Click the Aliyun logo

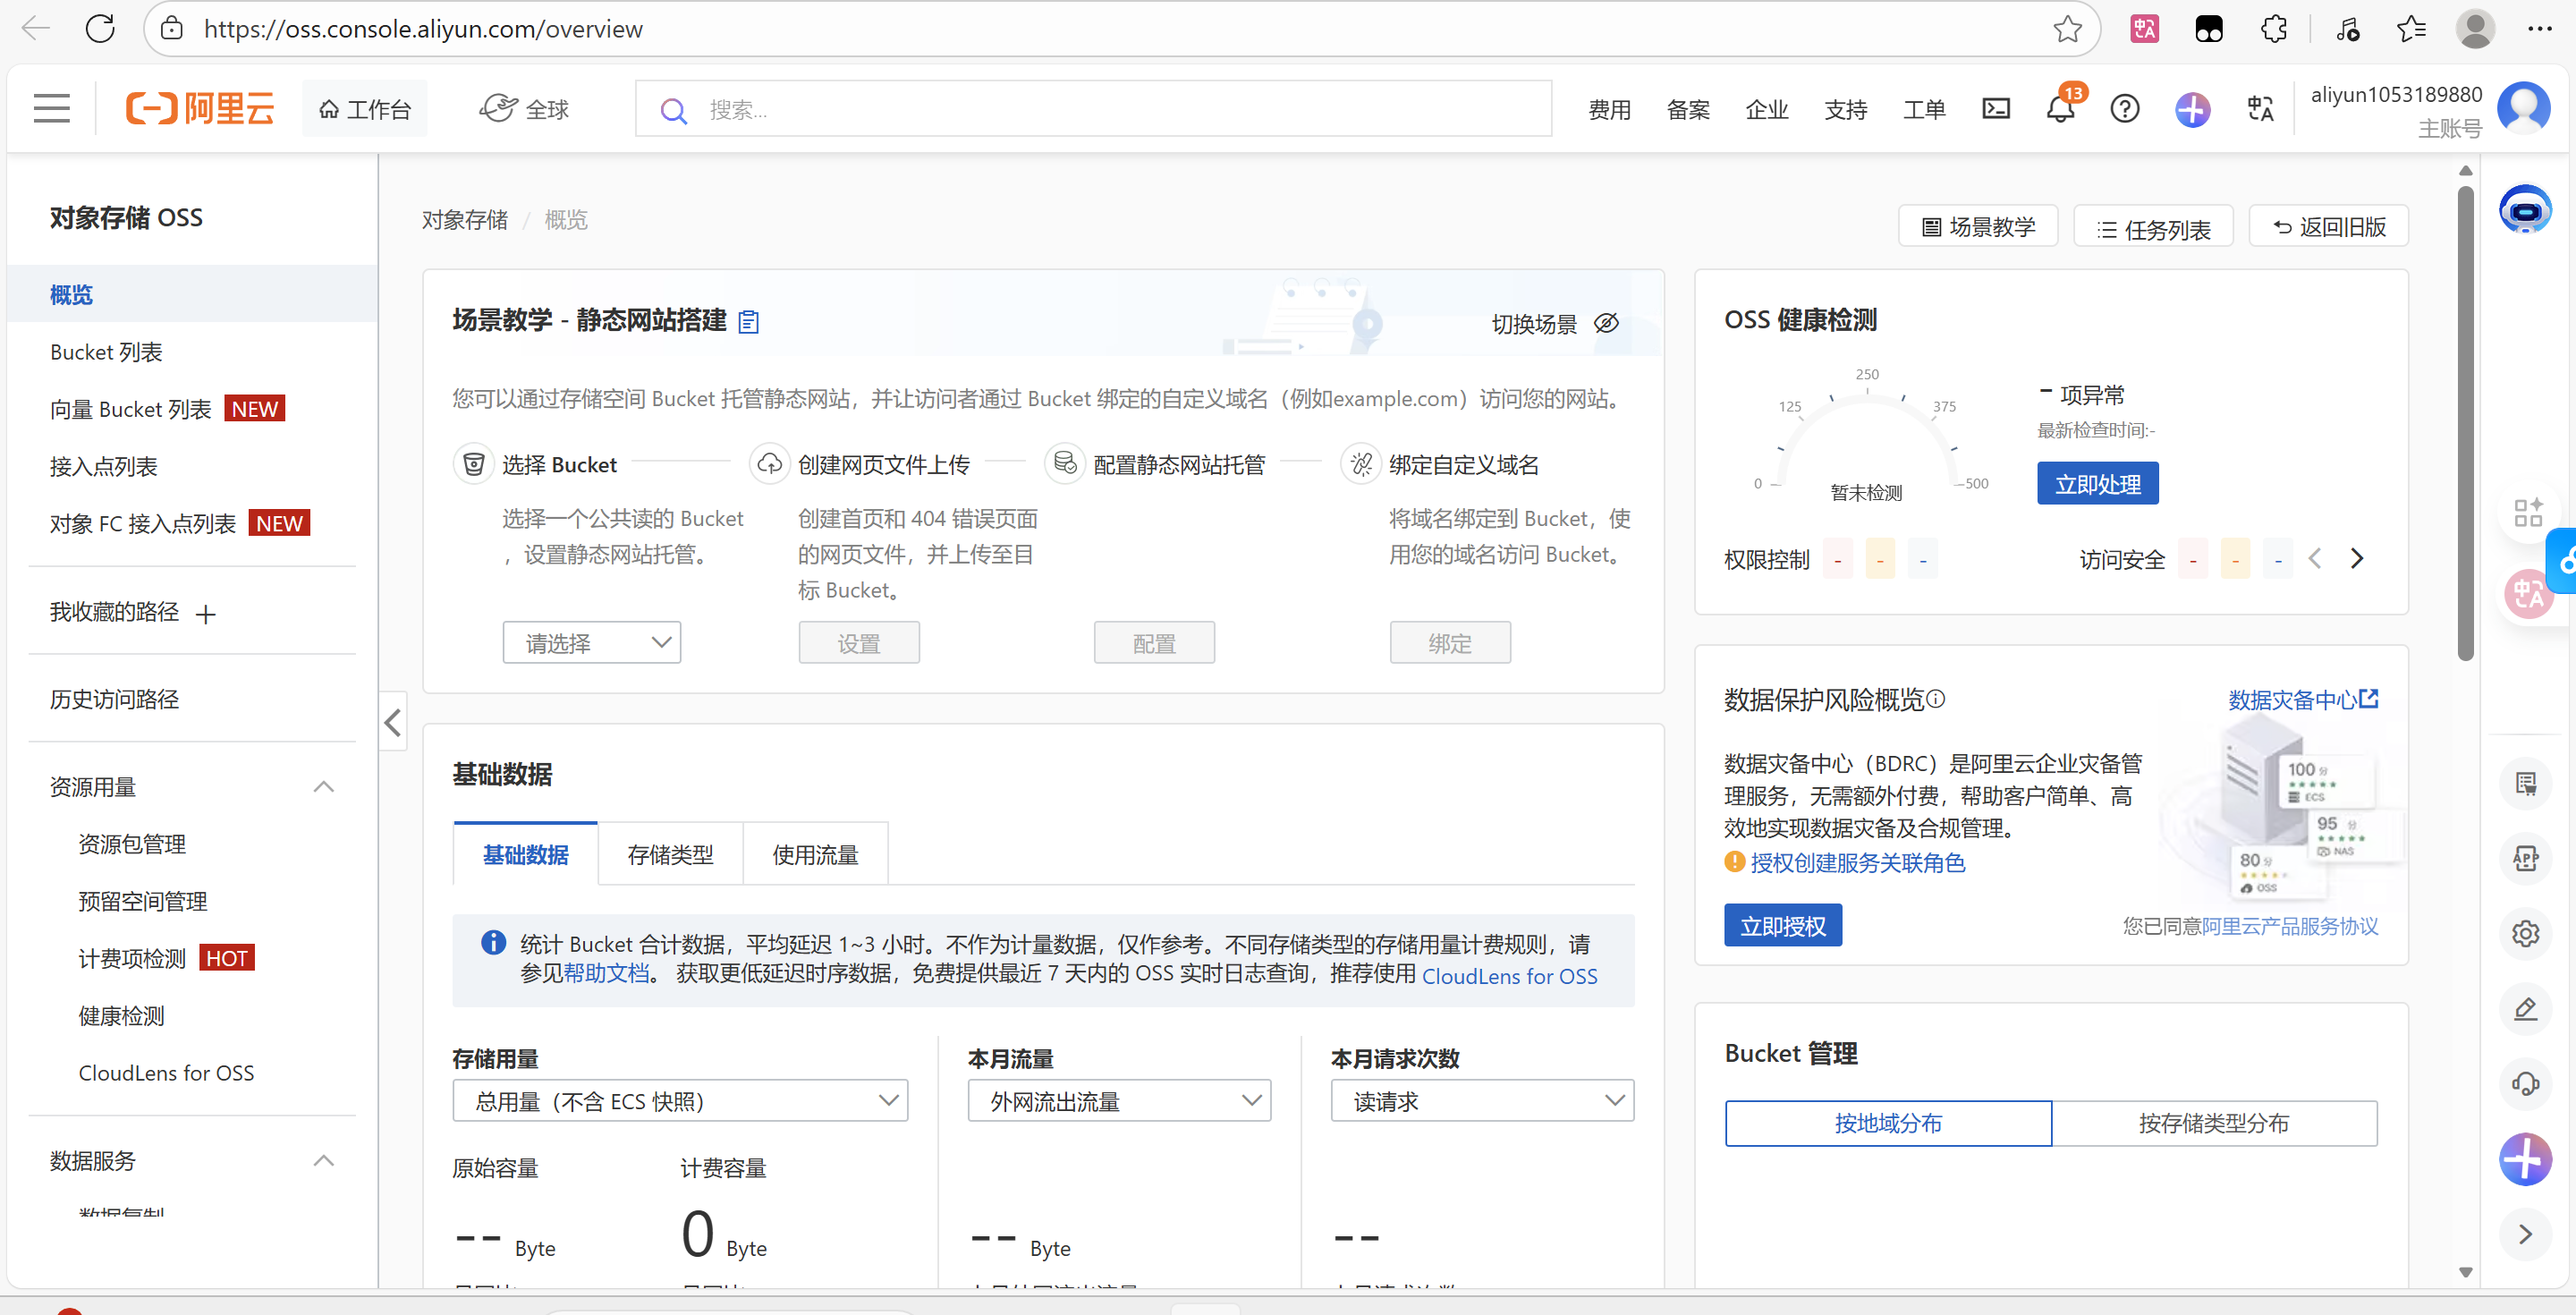click(200, 108)
